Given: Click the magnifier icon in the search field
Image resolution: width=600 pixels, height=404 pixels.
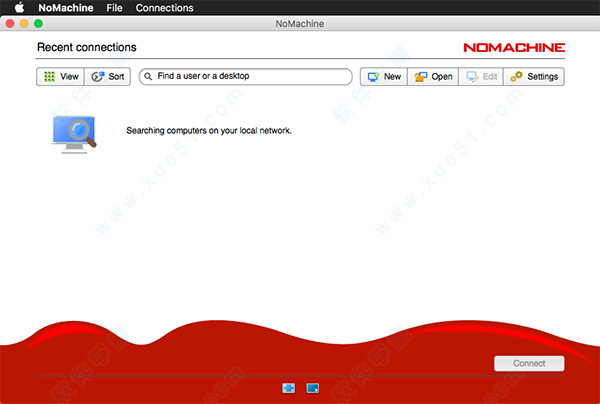Looking at the screenshot, I should coord(148,77).
